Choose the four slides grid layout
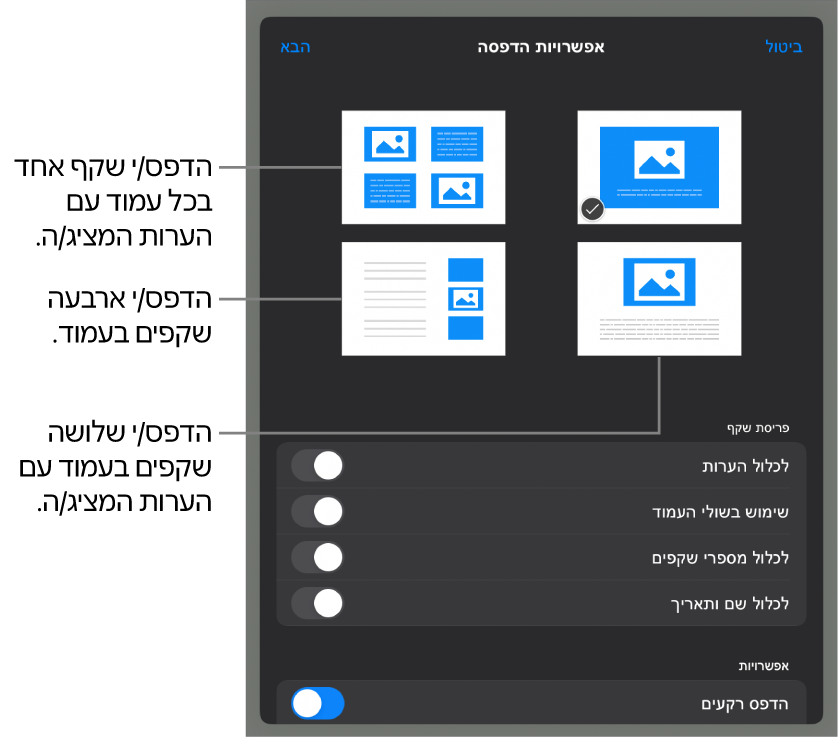838x737 pixels. click(423, 167)
